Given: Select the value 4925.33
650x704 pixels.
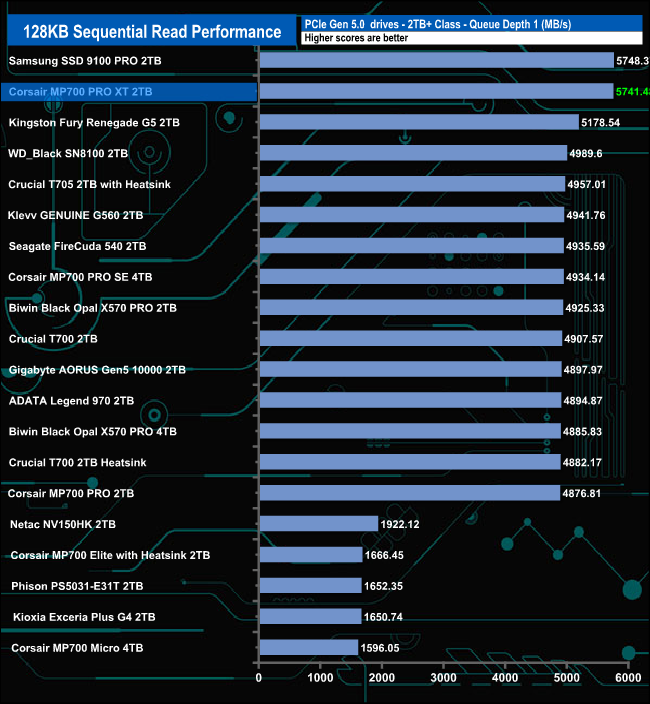Looking at the screenshot, I should (x=585, y=308).
